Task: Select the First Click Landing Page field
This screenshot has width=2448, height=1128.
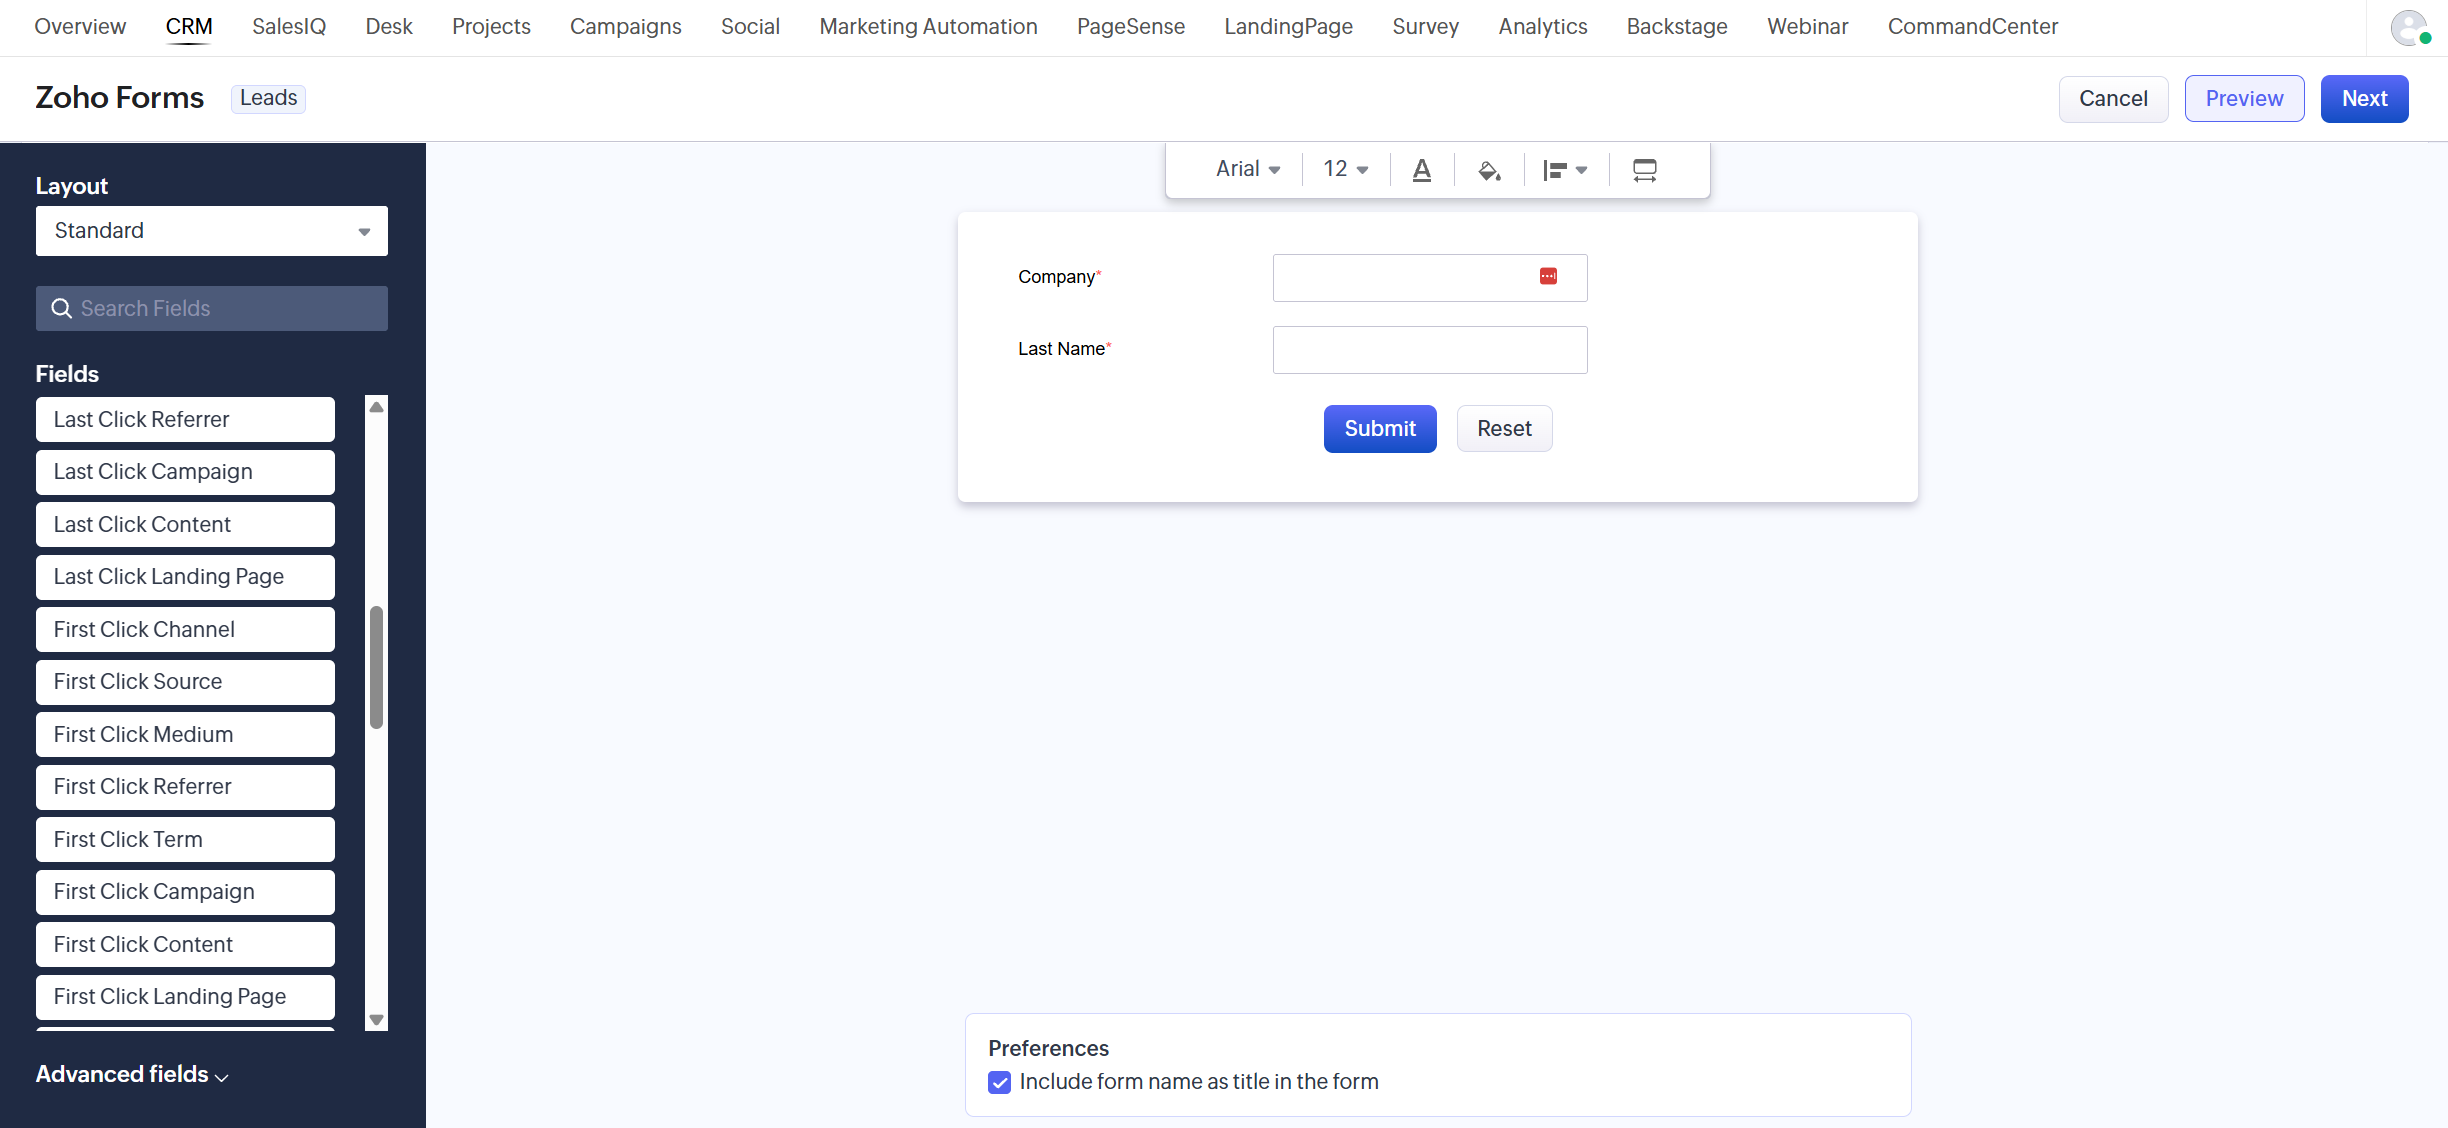Action: 185,997
